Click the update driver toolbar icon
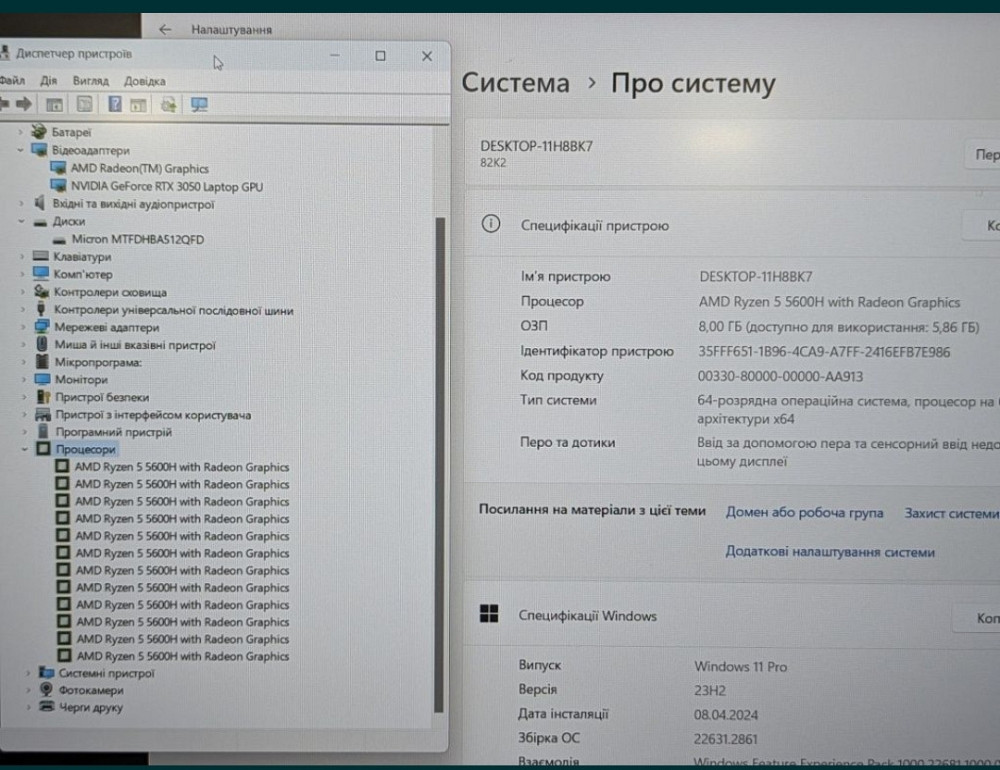This screenshot has width=1000, height=770. [168, 104]
